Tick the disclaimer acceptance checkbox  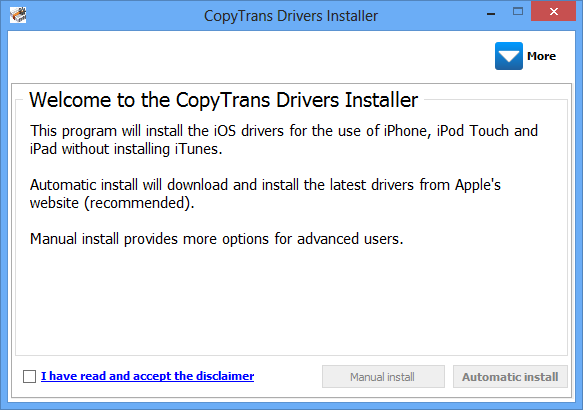tap(29, 376)
